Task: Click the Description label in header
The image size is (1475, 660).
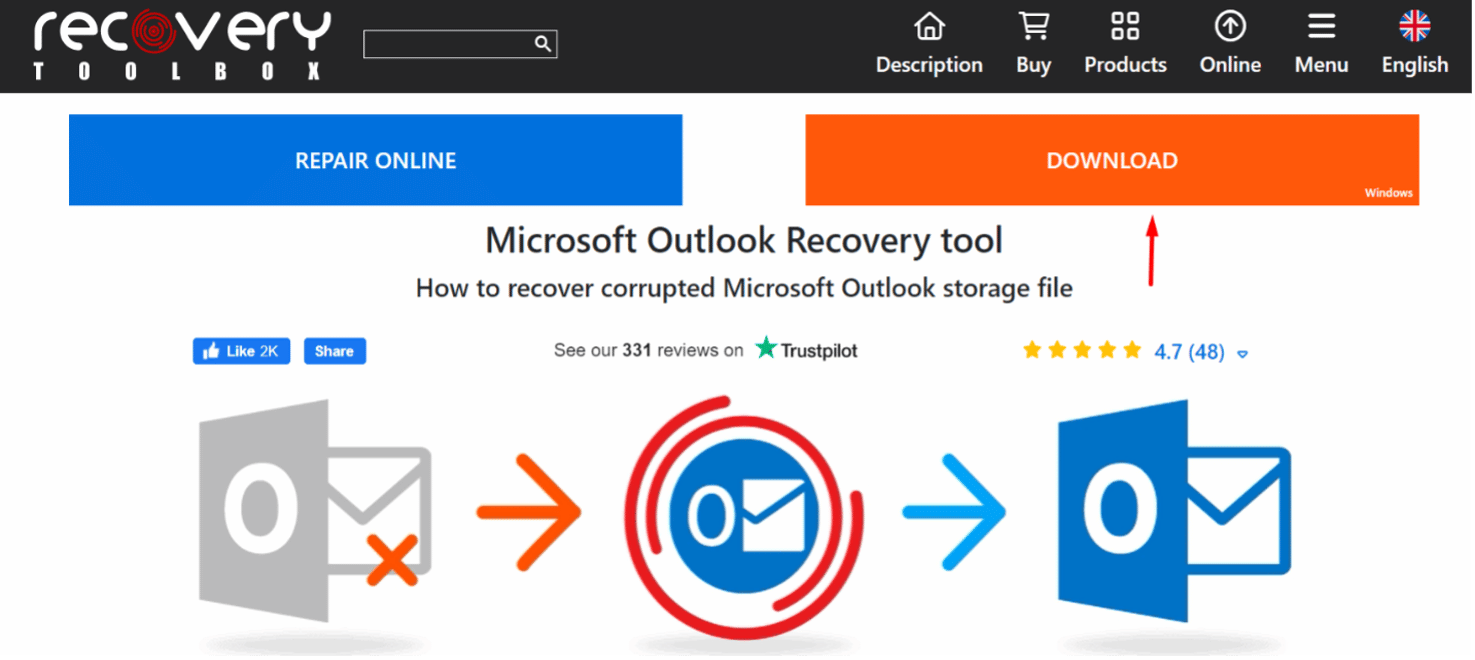Action: click(929, 65)
